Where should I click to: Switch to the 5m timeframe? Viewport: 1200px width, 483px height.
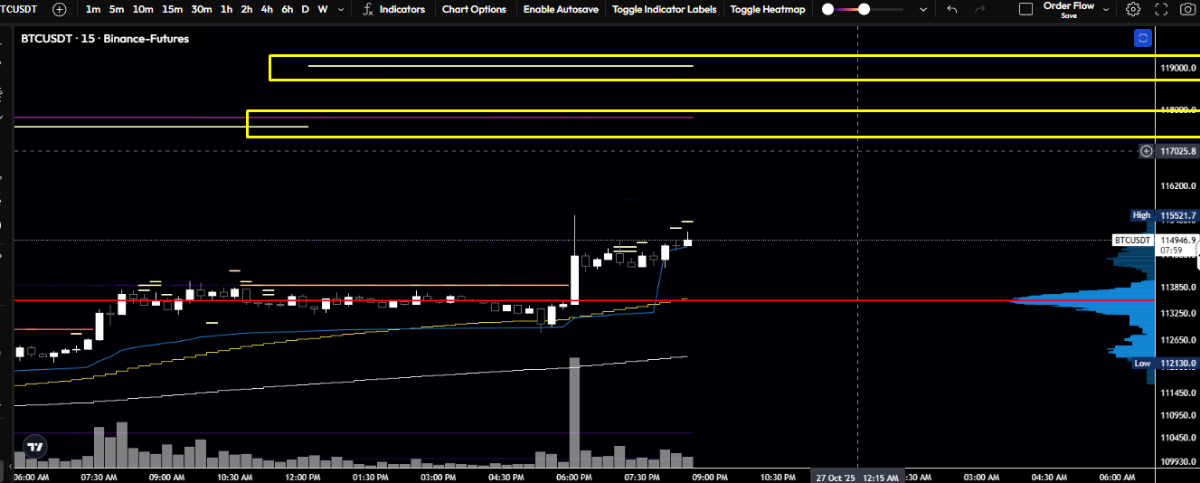pyautogui.click(x=117, y=9)
